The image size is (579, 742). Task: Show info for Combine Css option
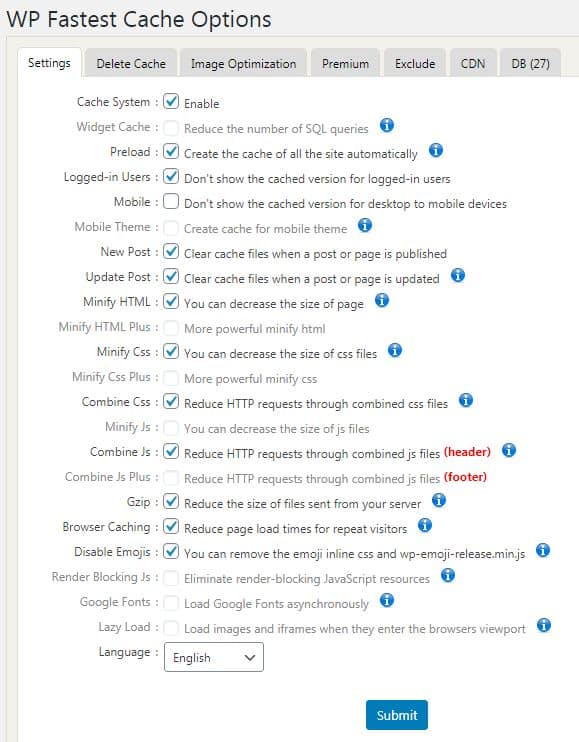coord(466,400)
